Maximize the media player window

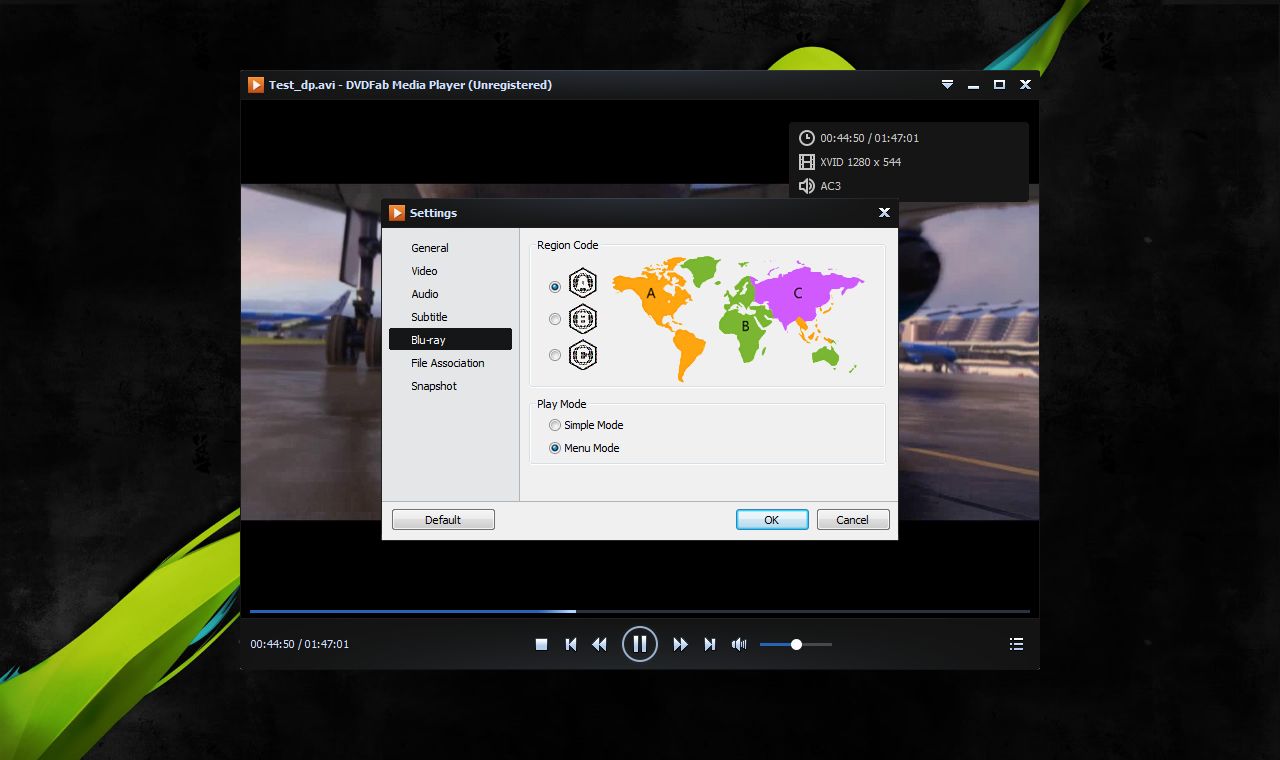[x=999, y=85]
